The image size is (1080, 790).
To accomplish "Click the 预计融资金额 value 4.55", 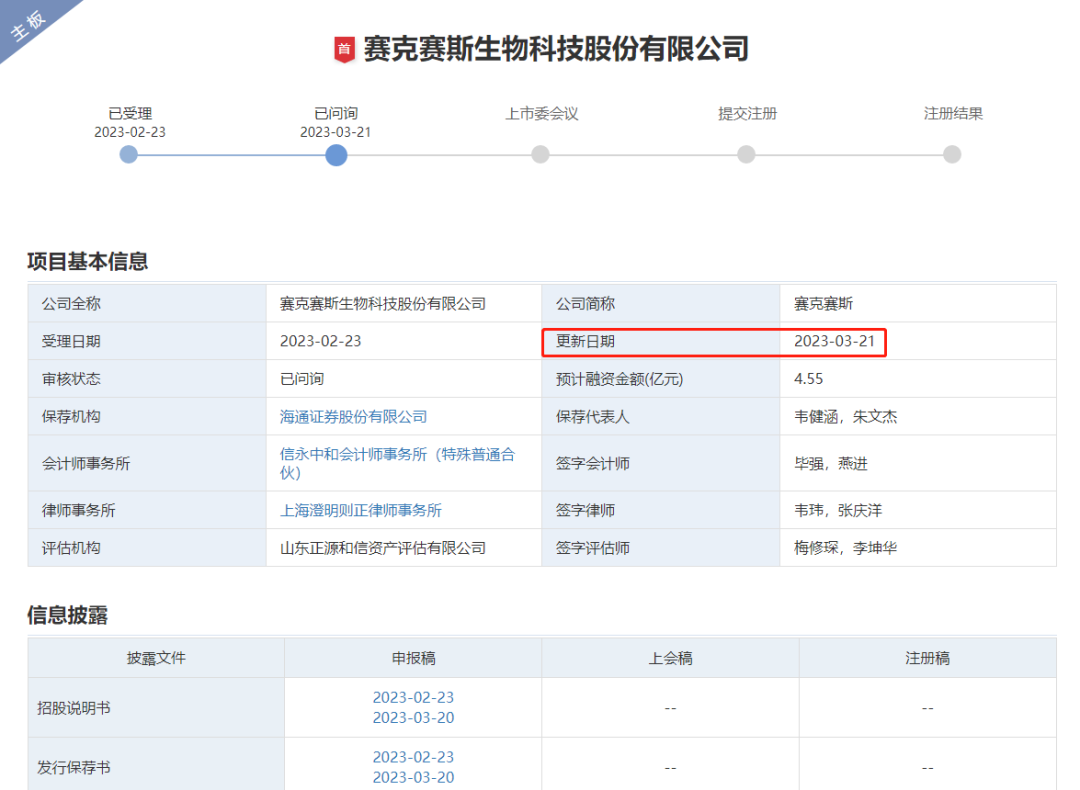I will 809,379.
